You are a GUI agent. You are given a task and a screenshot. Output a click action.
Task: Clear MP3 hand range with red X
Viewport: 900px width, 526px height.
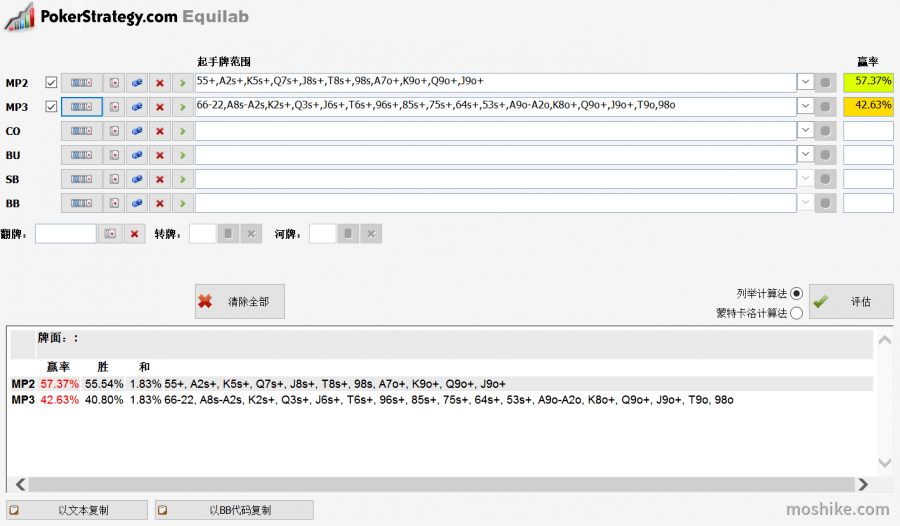[x=160, y=107]
